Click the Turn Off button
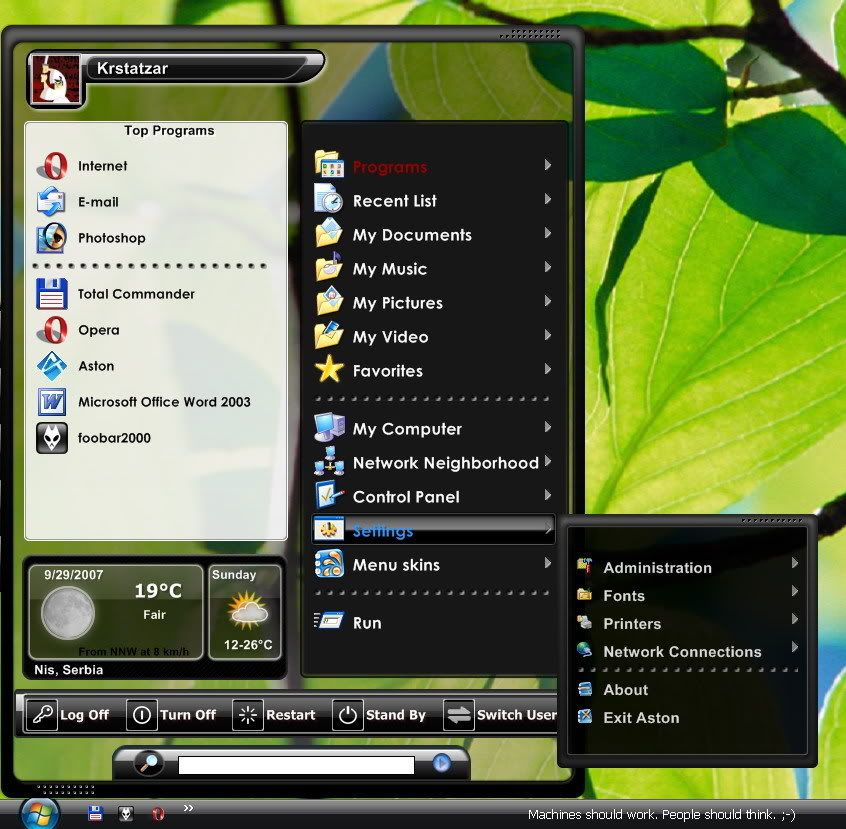This screenshot has height=829, width=846. tap(172, 715)
